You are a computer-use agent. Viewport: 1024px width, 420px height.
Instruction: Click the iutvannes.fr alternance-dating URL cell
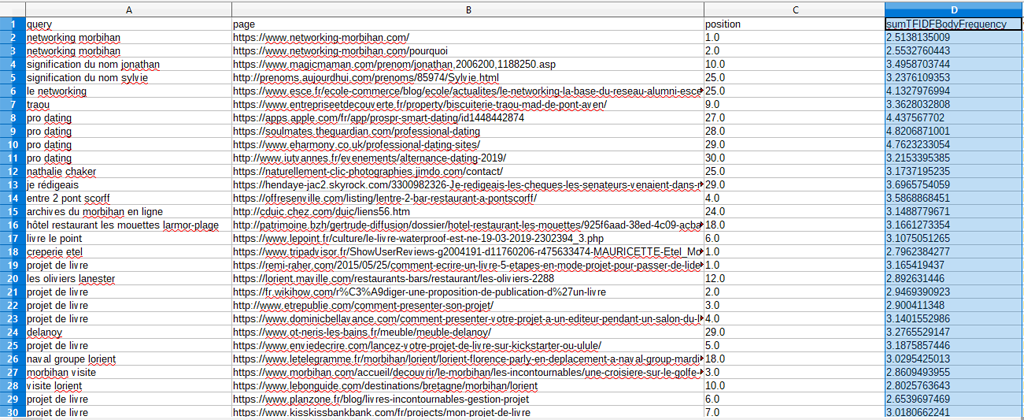click(x=468, y=158)
